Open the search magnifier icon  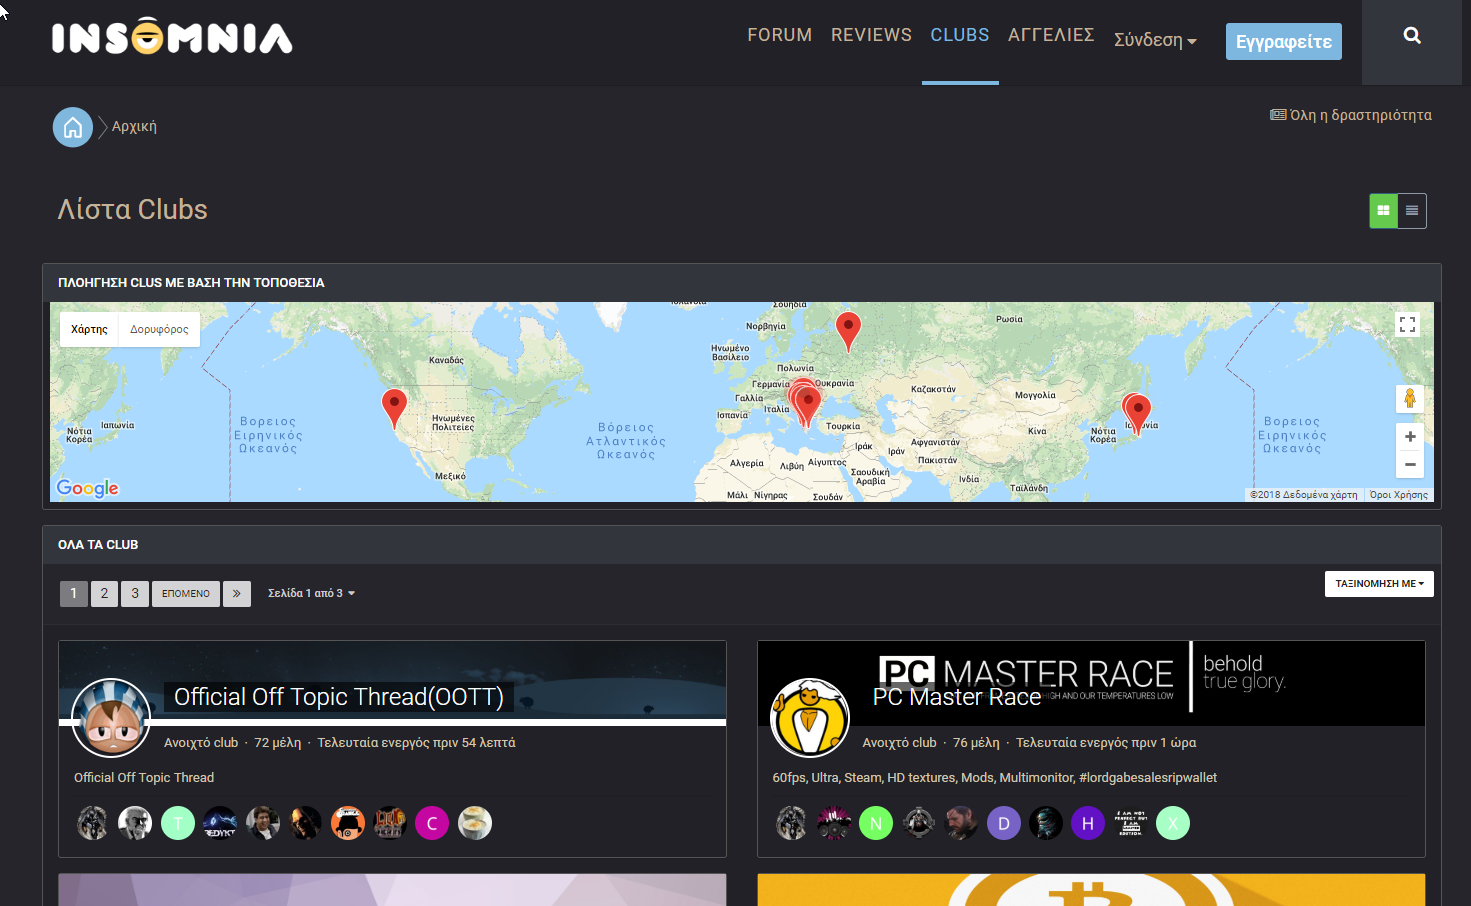pos(1412,36)
